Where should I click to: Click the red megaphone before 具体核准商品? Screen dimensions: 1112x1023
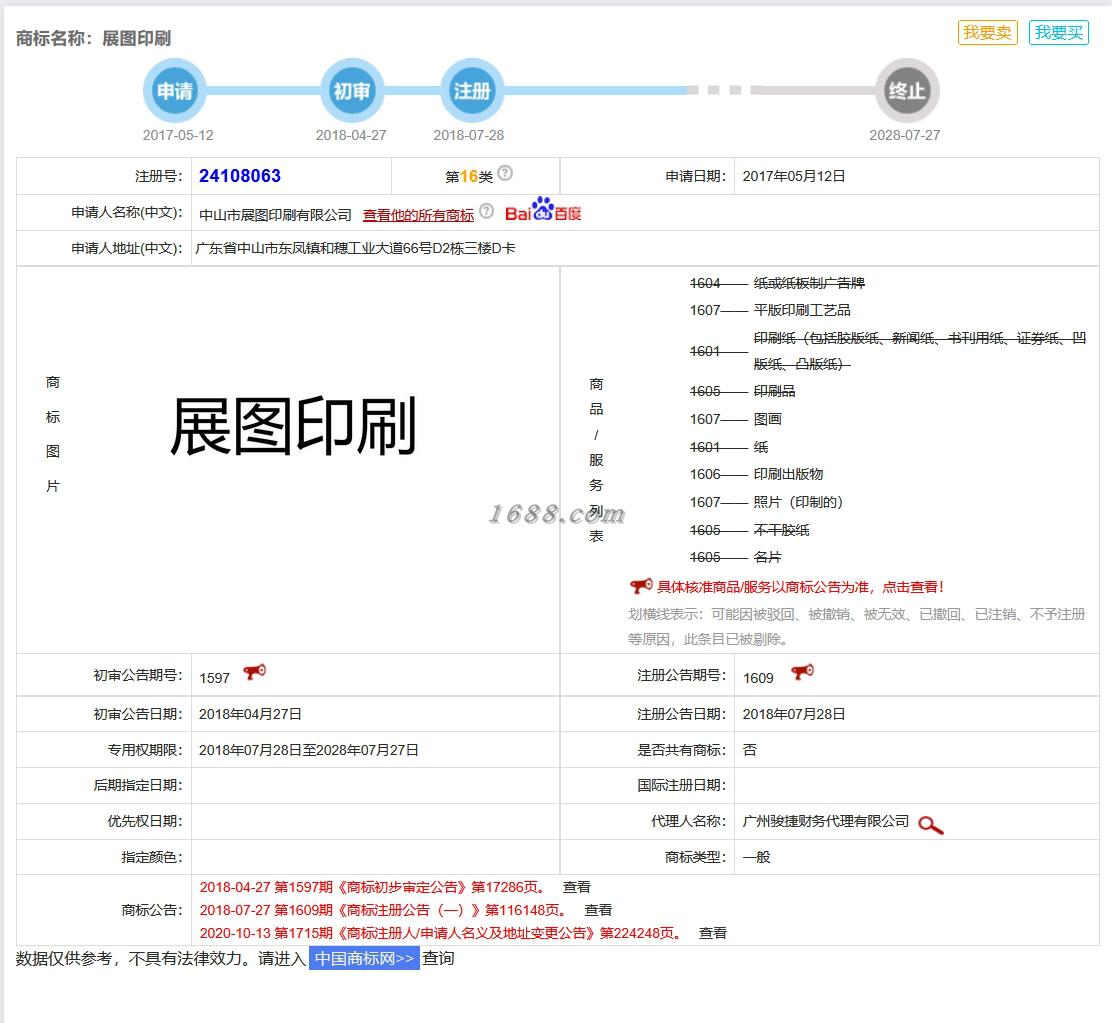point(640,586)
